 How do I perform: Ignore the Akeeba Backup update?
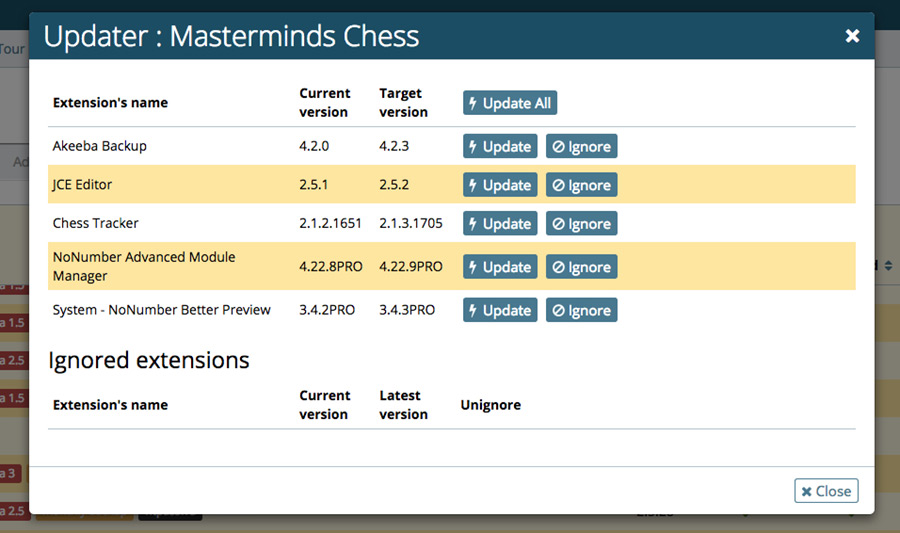[581, 146]
